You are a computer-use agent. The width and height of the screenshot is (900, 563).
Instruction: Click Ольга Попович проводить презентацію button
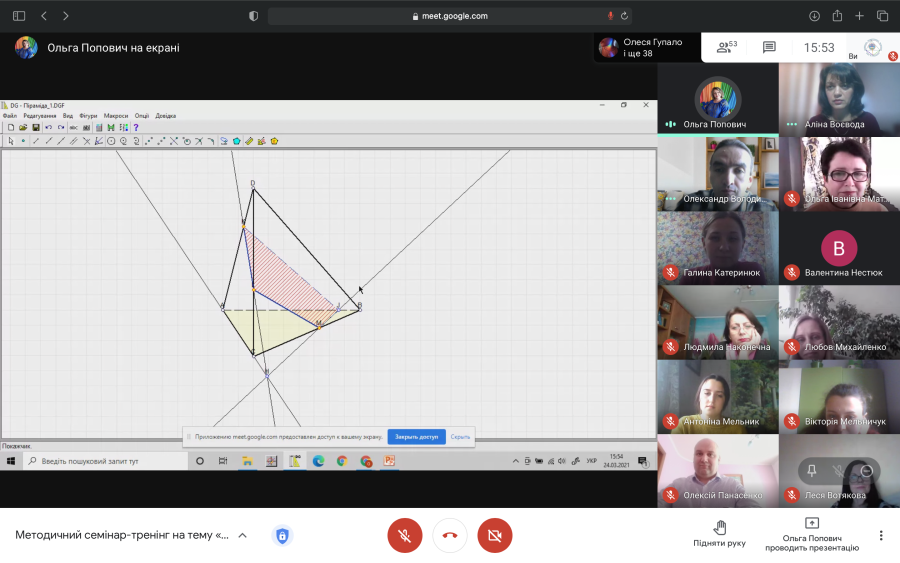coord(812,535)
